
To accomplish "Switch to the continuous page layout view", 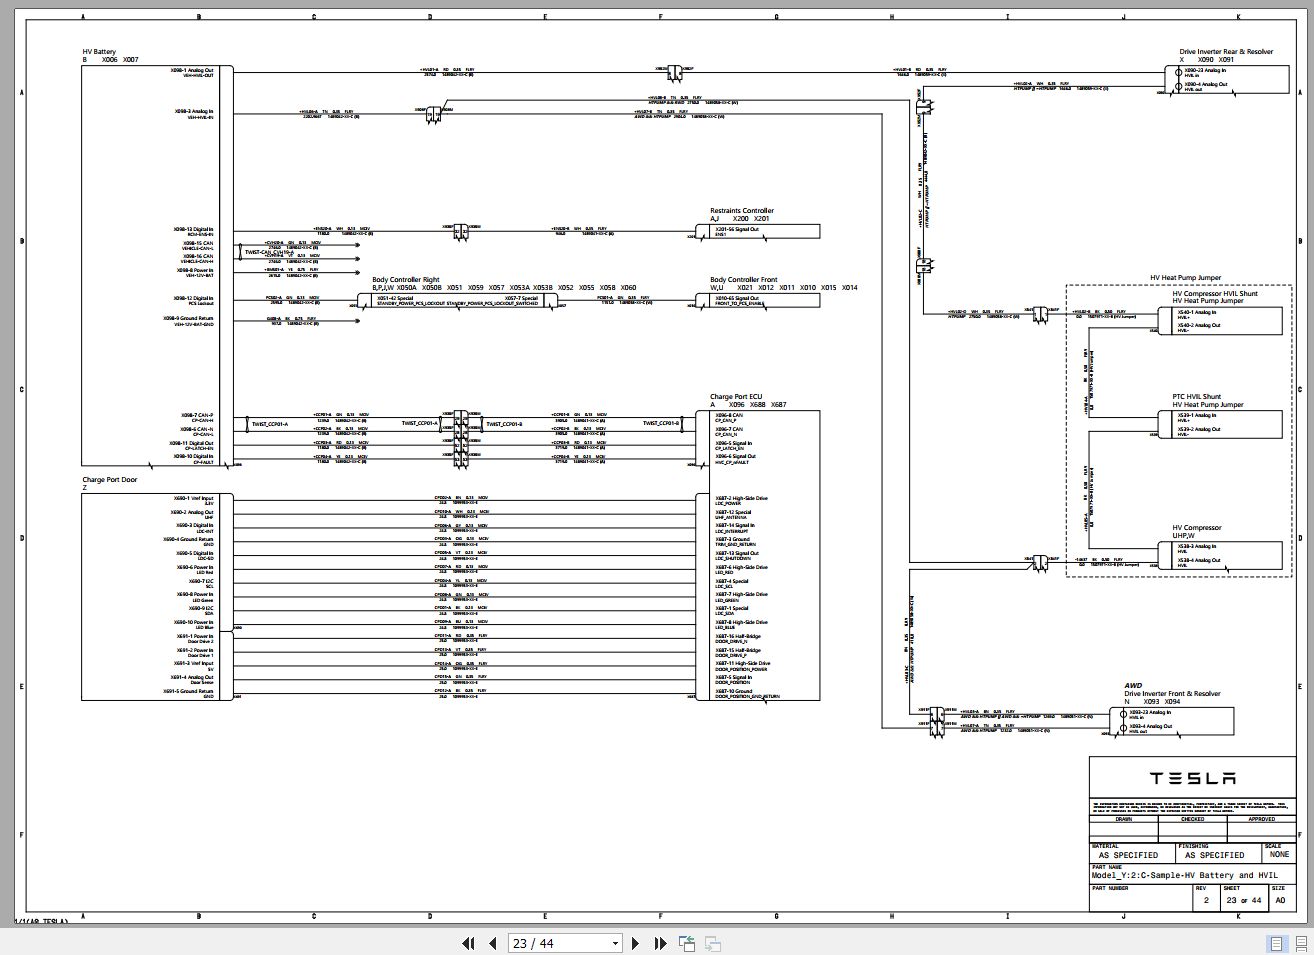I will 1303,942.
